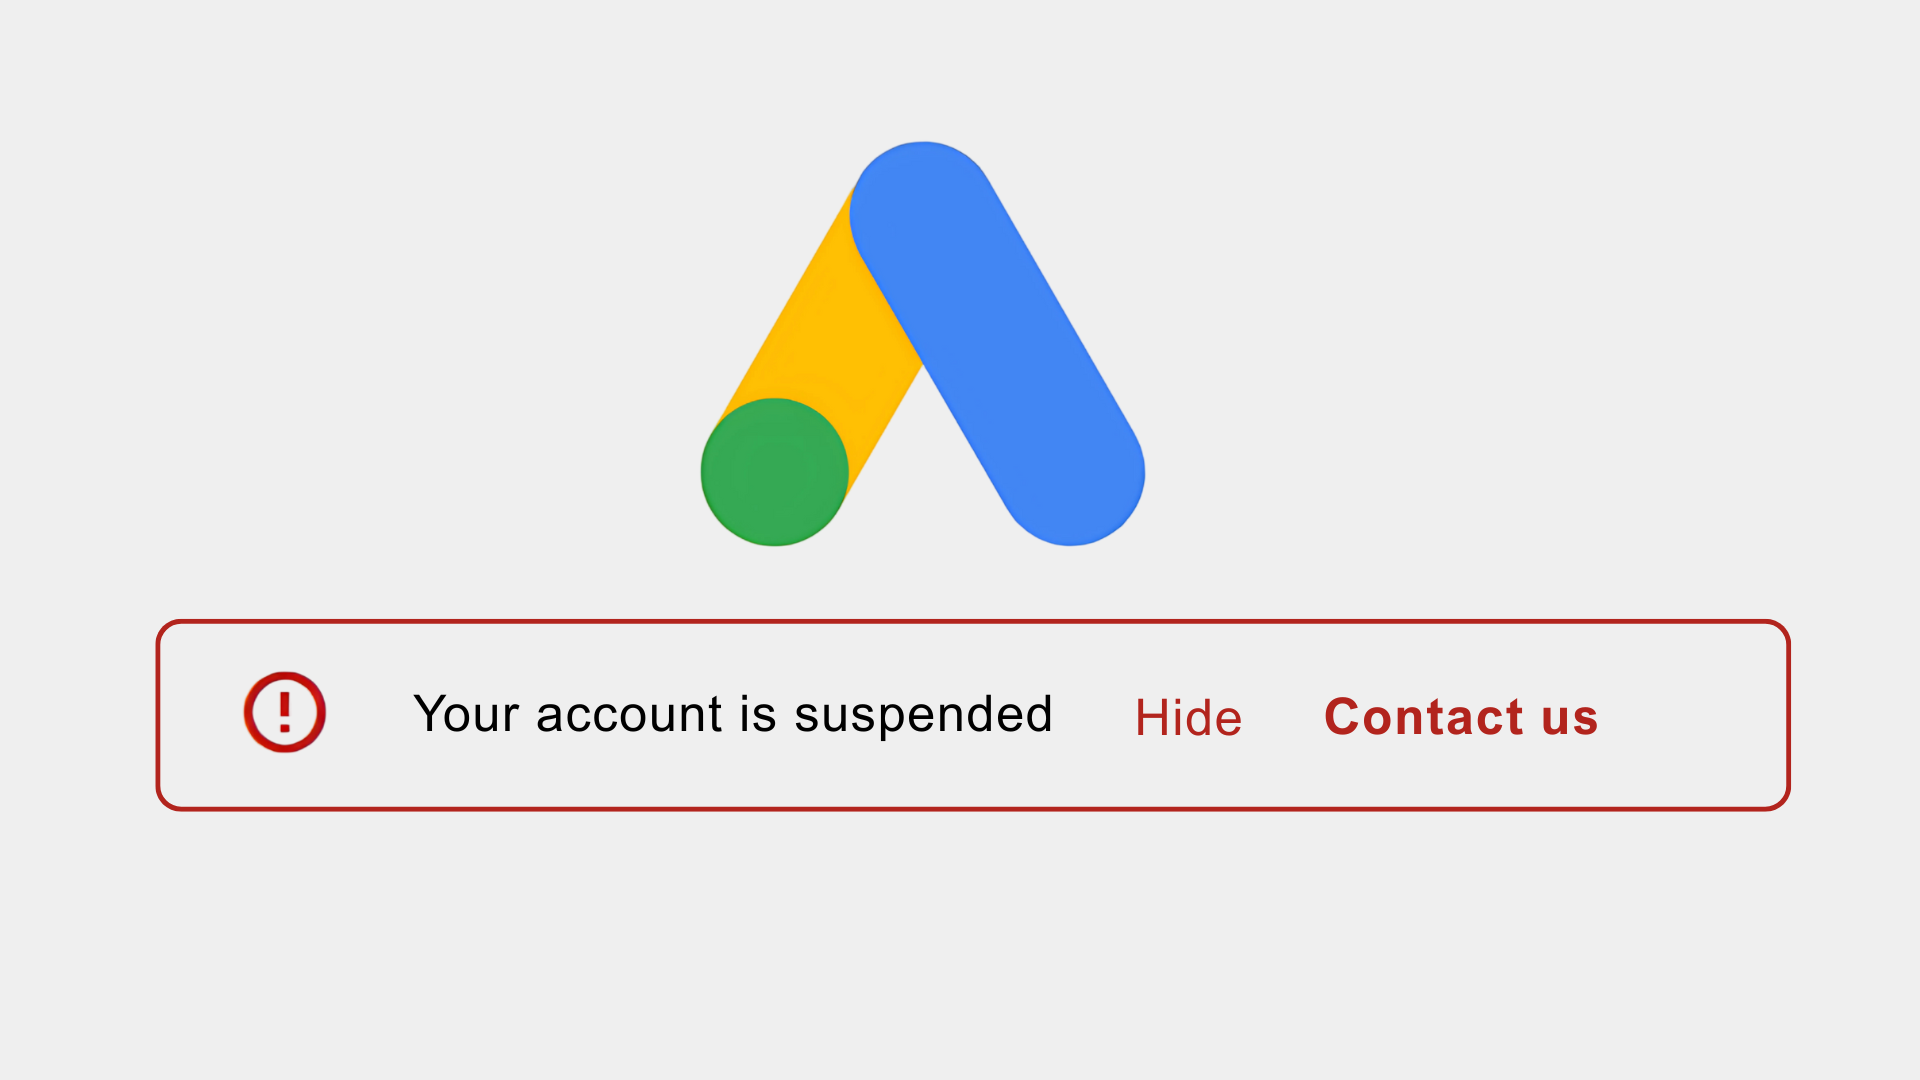This screenshot has width=1920, height=1080.
Task: Hide the account suspended notification
Action: click(1188, 717)
